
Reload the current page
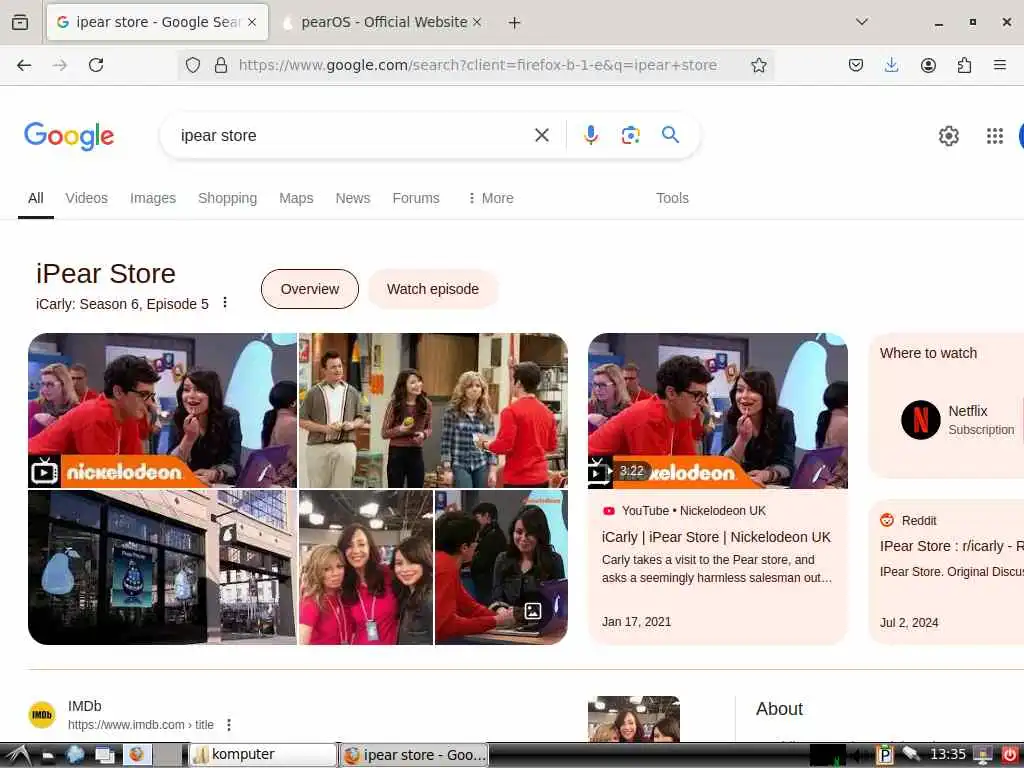click(96, 65)
